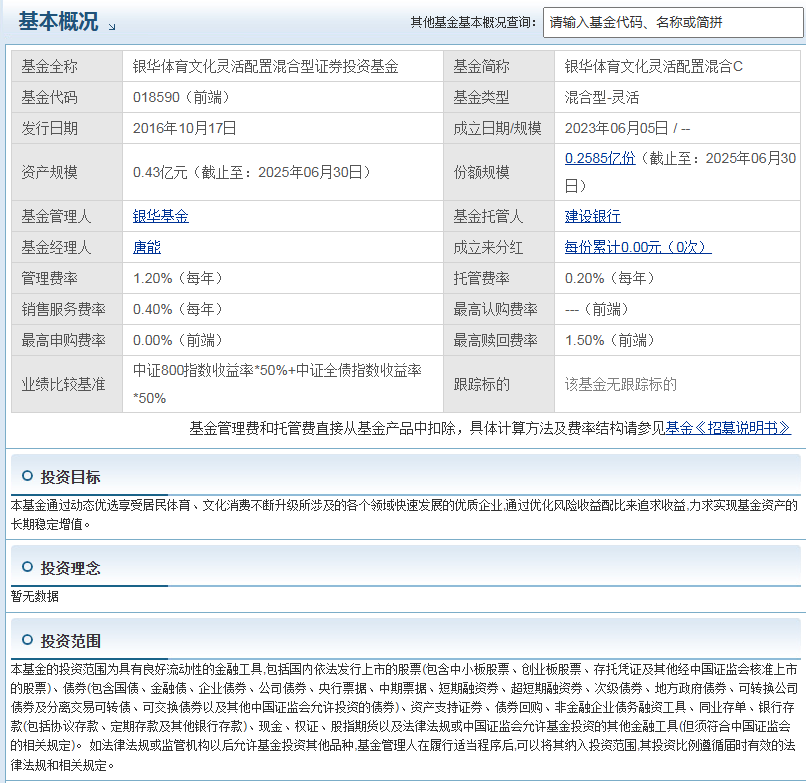
Task: Click sales service fee 0.40%（每年）
Action: 177,309
